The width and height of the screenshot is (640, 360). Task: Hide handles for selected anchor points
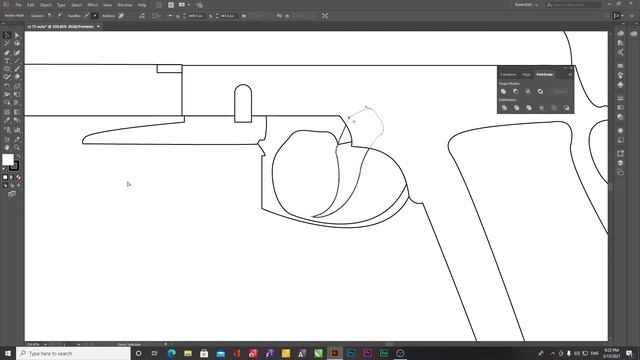click(x=95, y=16)
